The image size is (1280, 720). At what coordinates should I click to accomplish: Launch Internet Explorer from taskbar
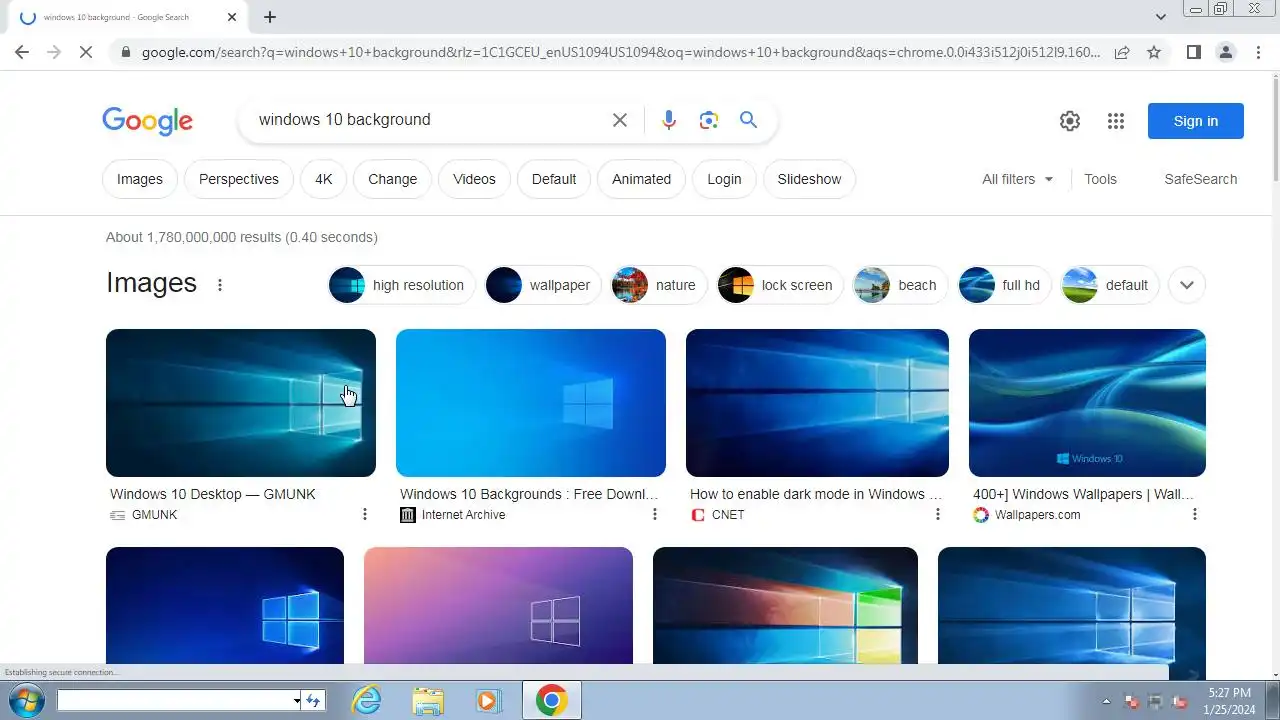click(x=367, y=701)
